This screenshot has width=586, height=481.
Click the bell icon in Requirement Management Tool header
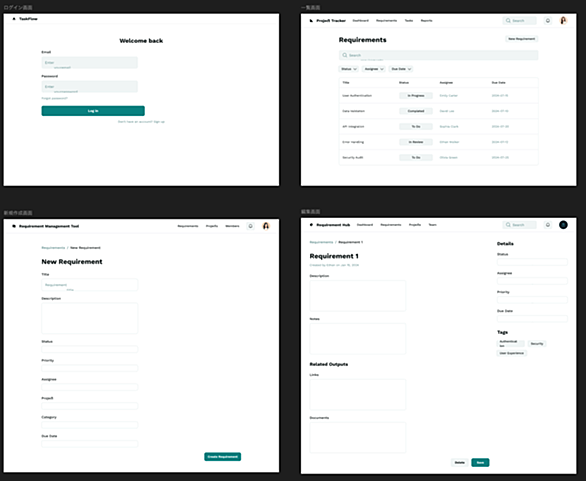pyautogui.click(x=250, y=226)
